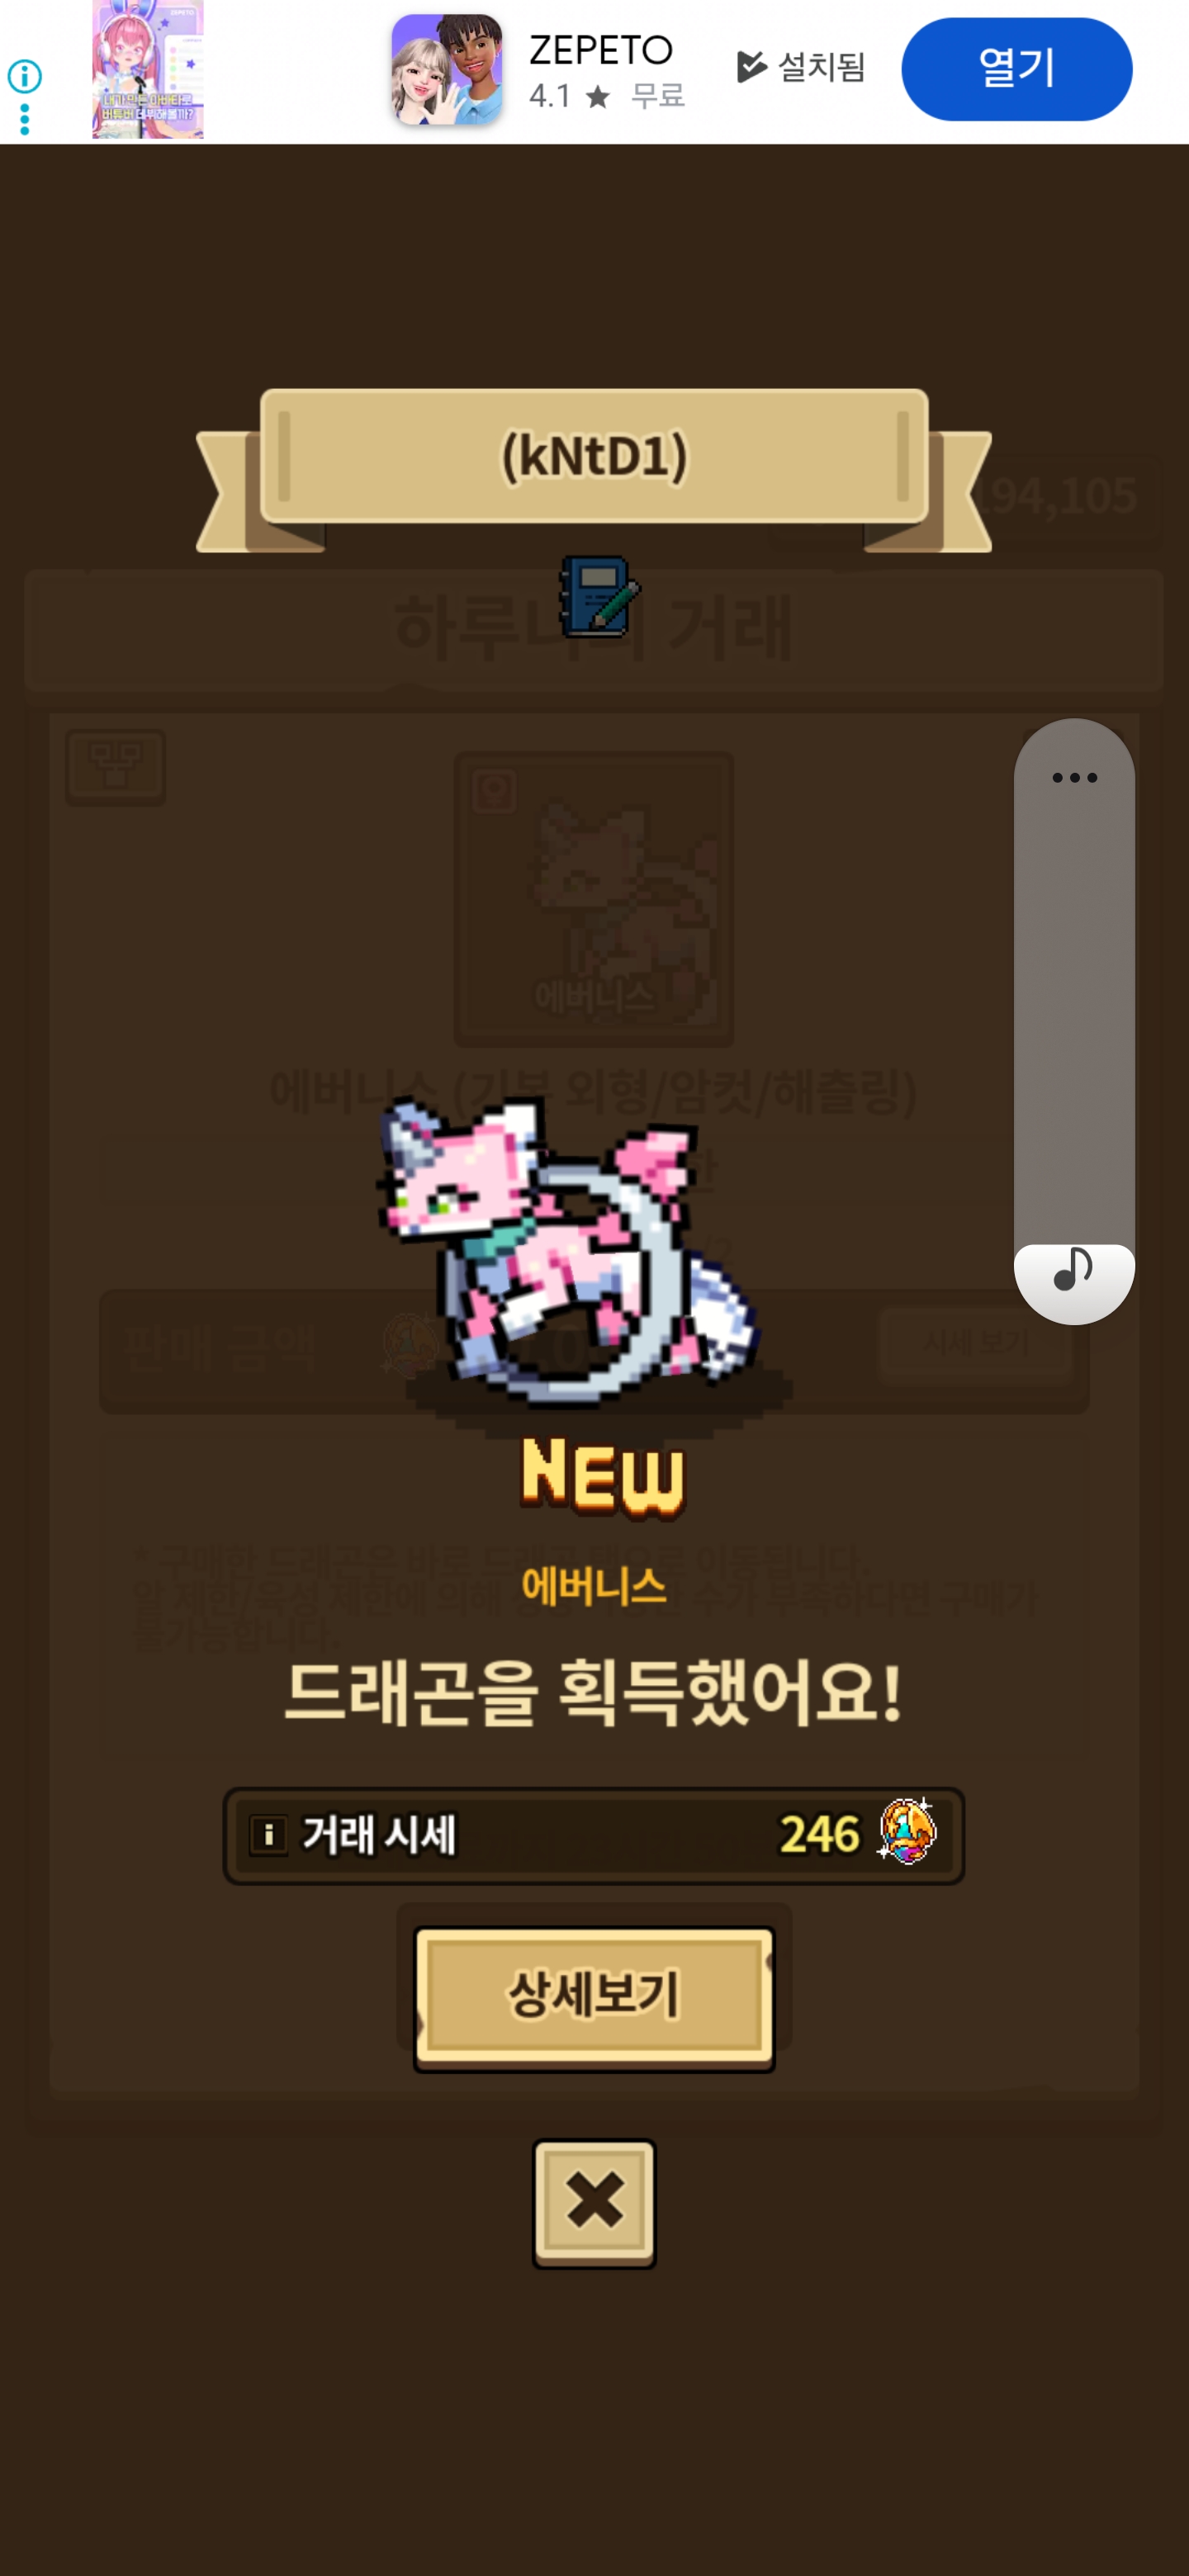Image resolution: width=1189 pixels, height=2576 pixels.
Task: Click the ad info circle icon
Action: 24,76
